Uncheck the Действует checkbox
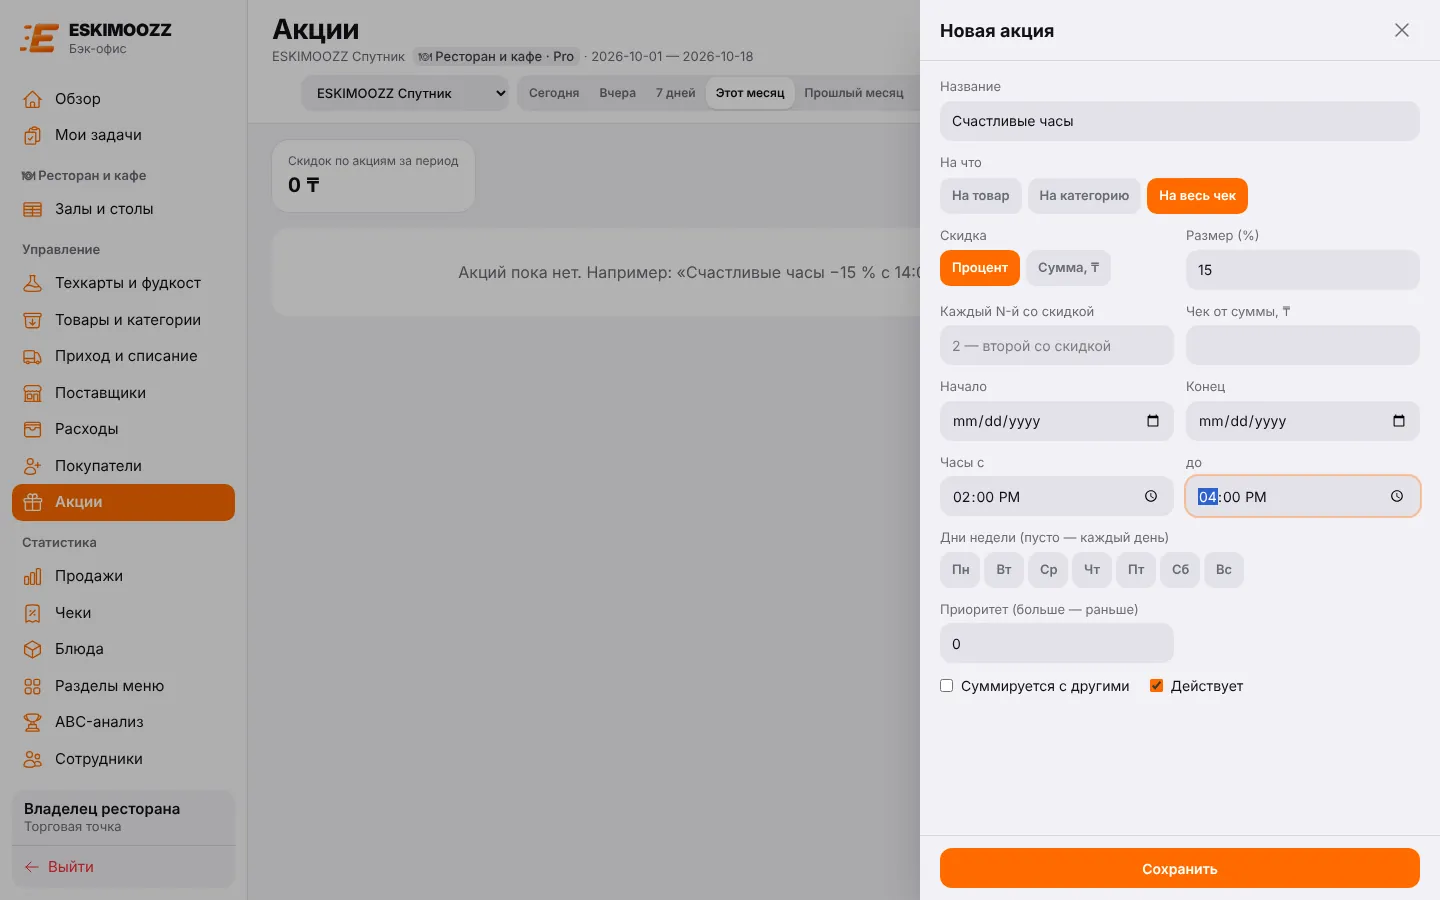The image size is (1440, 900). click(1157, 686)
